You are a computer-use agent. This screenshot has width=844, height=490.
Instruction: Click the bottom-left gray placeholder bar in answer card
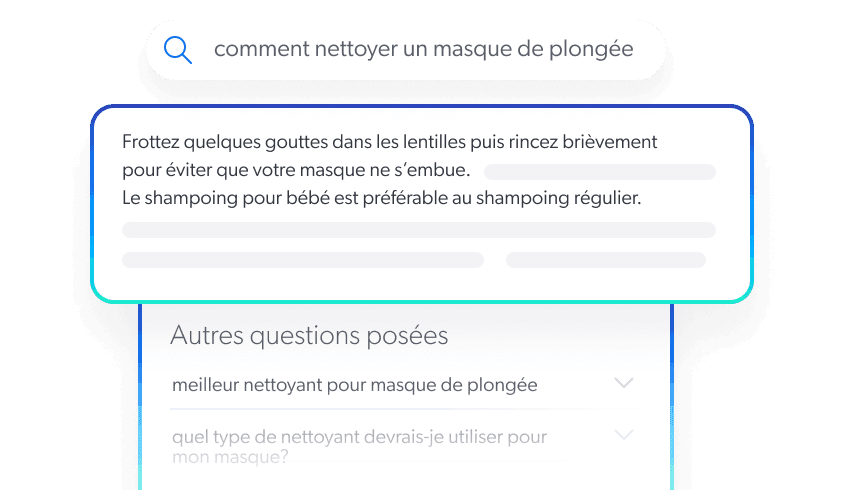coord(302,260)
